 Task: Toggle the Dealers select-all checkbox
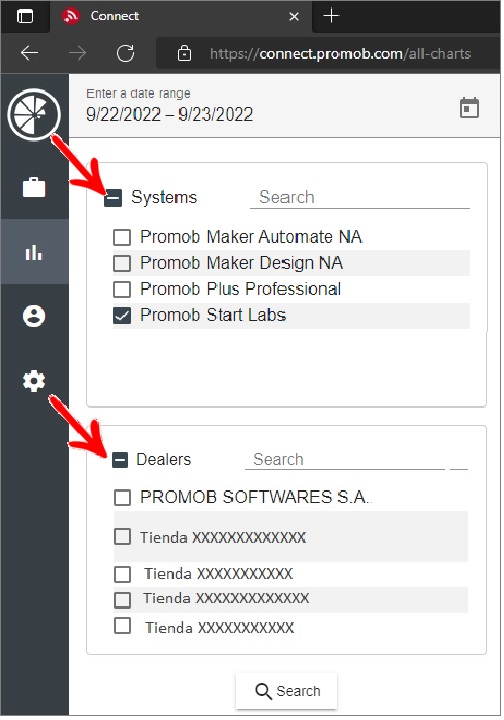[x=120, y=460]
